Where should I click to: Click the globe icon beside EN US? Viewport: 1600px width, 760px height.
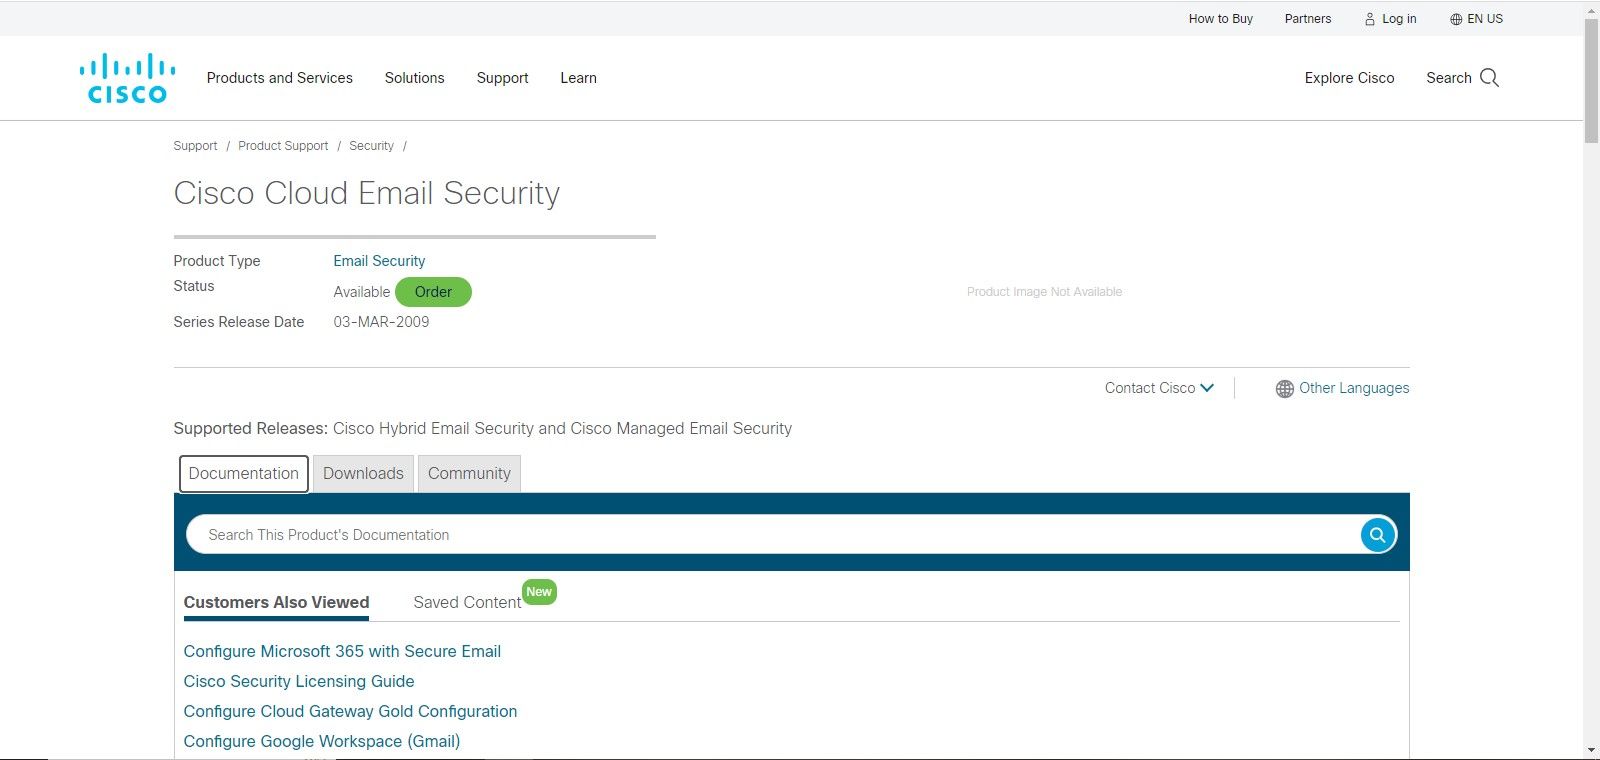tap(1456, 19)
